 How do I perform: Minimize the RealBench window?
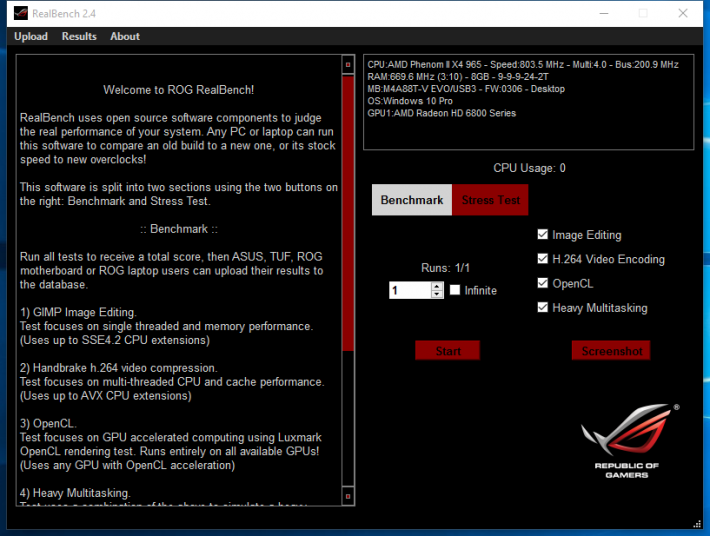tap(604, 14)
